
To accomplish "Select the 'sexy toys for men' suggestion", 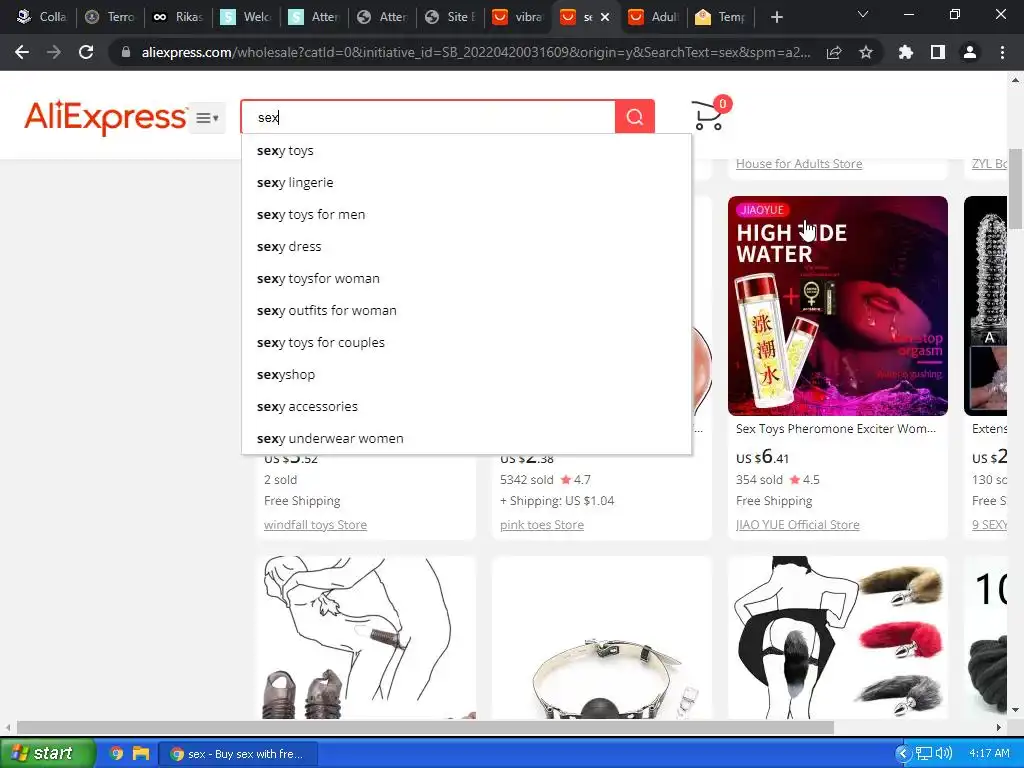I will (x=466, y=214).
